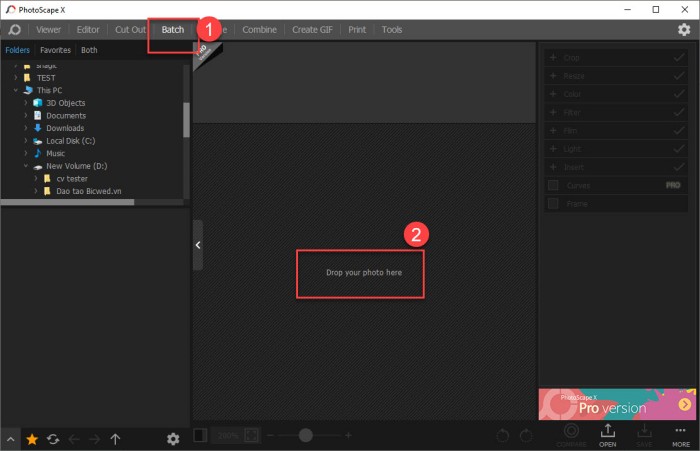The width and height of the screenshot is (700, 451).
Task: Click the 'Drop your photo here' text
Action: pyautogui.click(x=364, y=272)
